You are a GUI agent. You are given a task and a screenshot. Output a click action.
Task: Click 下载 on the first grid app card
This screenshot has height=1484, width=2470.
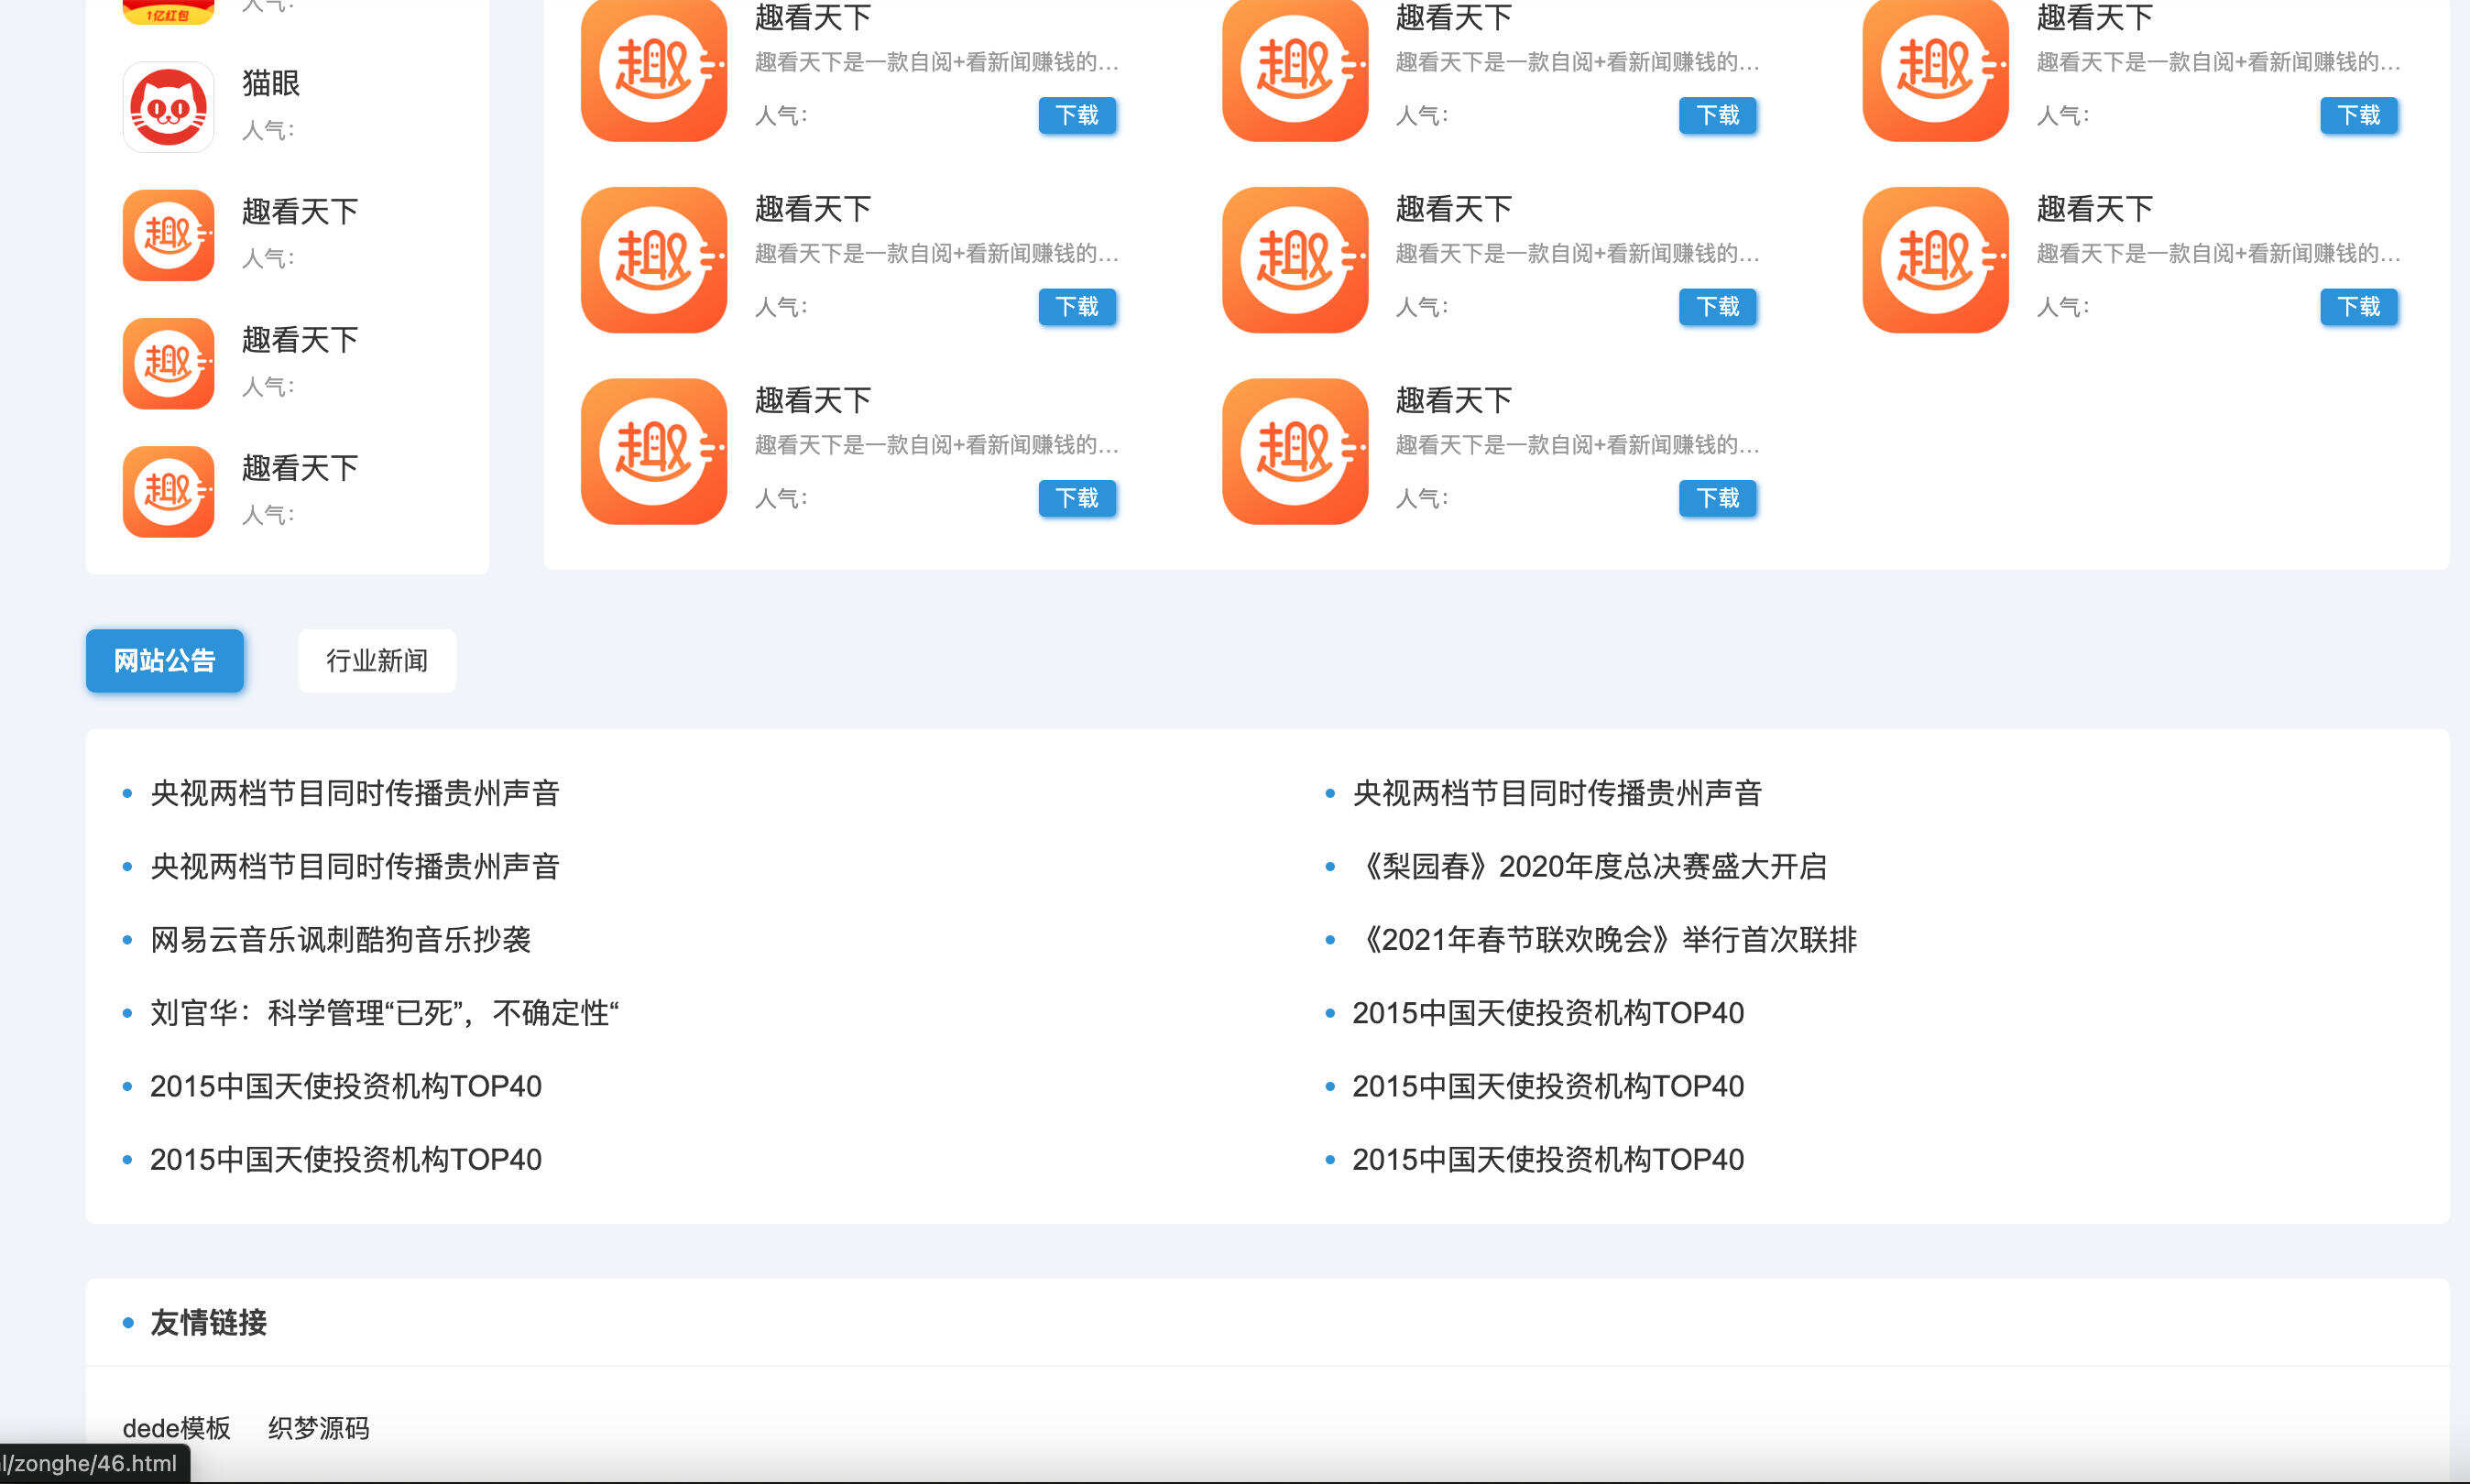pyautogui.click(x=1077, y=116)
